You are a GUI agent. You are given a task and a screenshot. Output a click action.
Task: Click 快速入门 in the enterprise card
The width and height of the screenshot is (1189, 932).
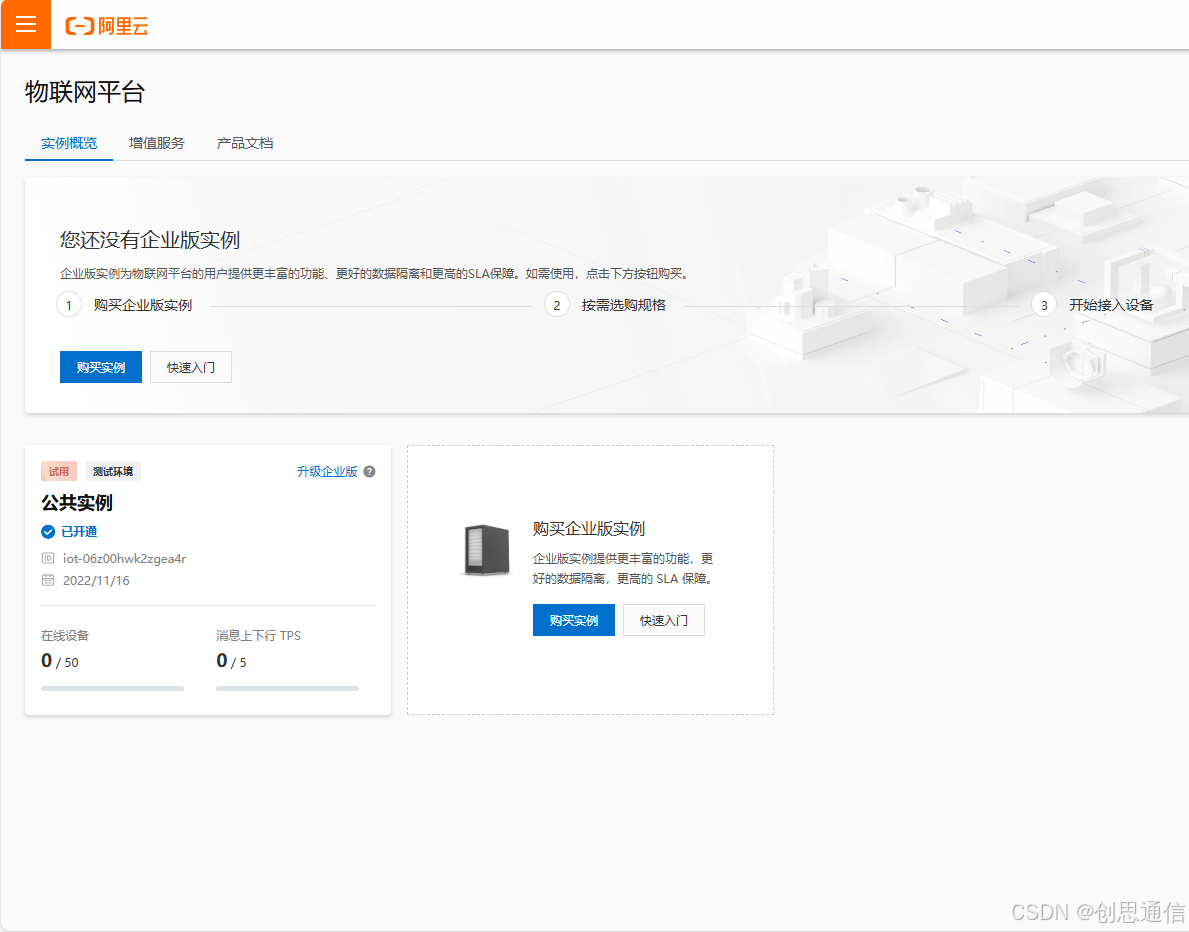[664, 620]
